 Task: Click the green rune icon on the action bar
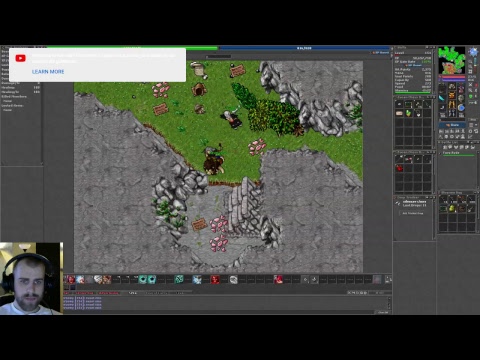tap(179, 279)
